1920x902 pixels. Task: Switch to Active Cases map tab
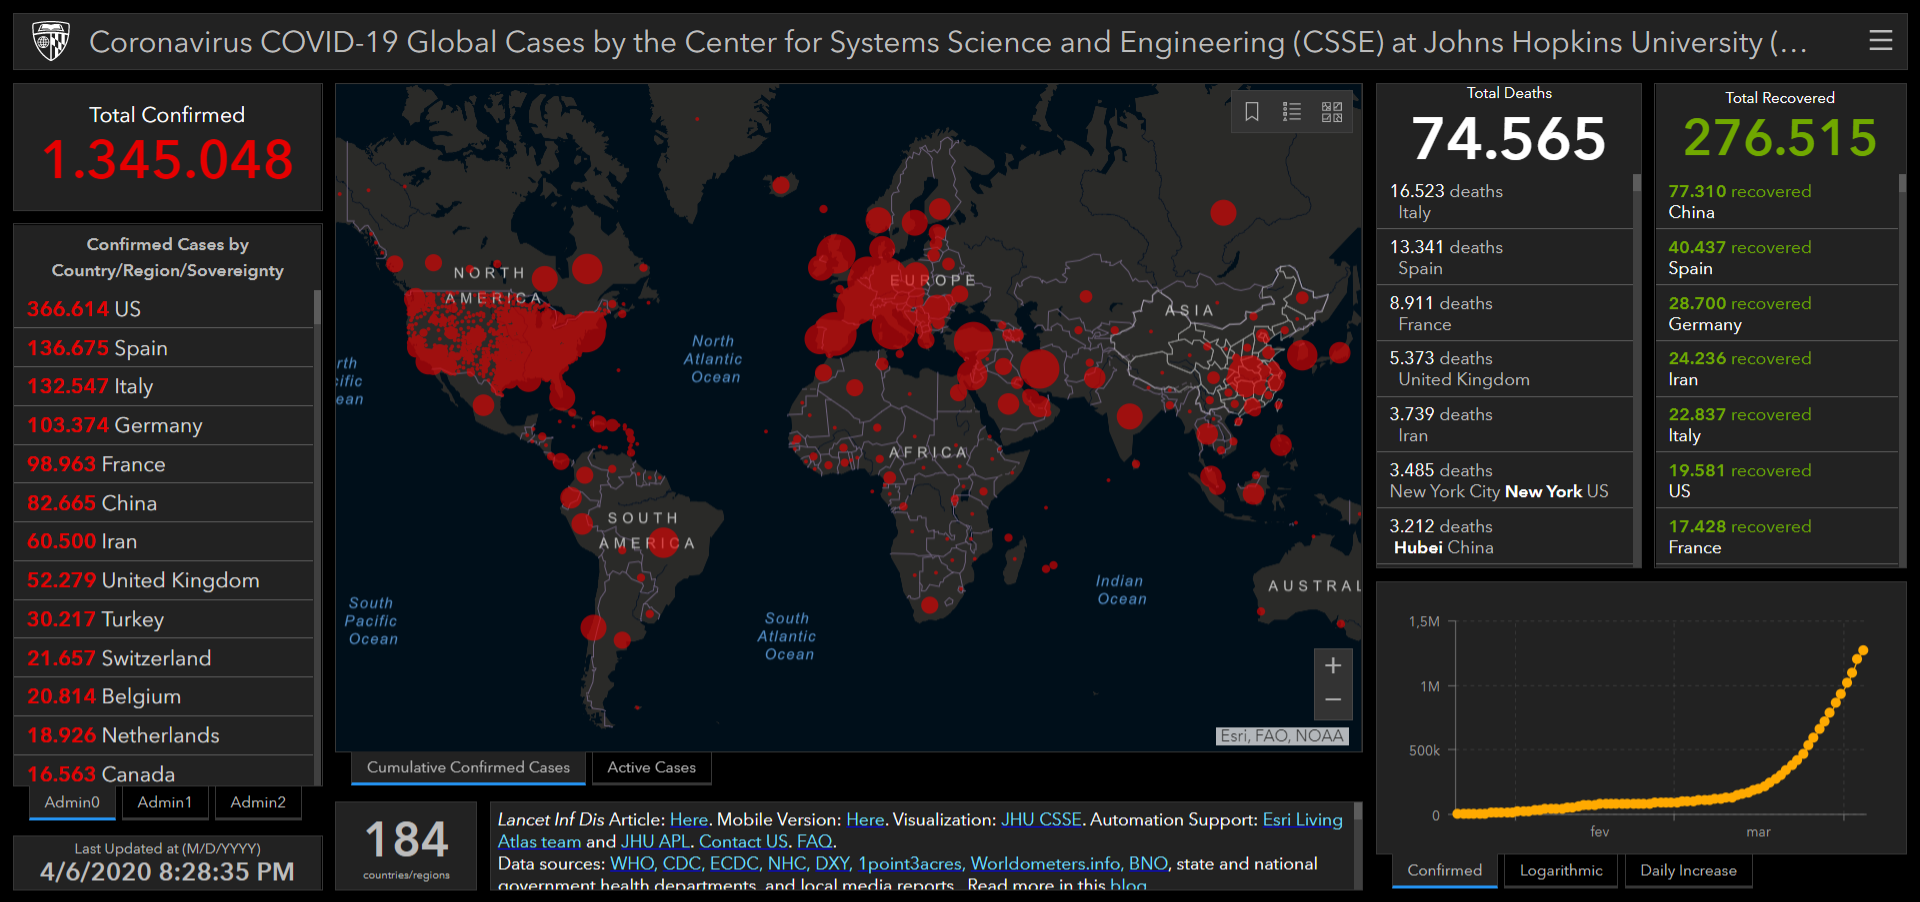click(651, 767)
